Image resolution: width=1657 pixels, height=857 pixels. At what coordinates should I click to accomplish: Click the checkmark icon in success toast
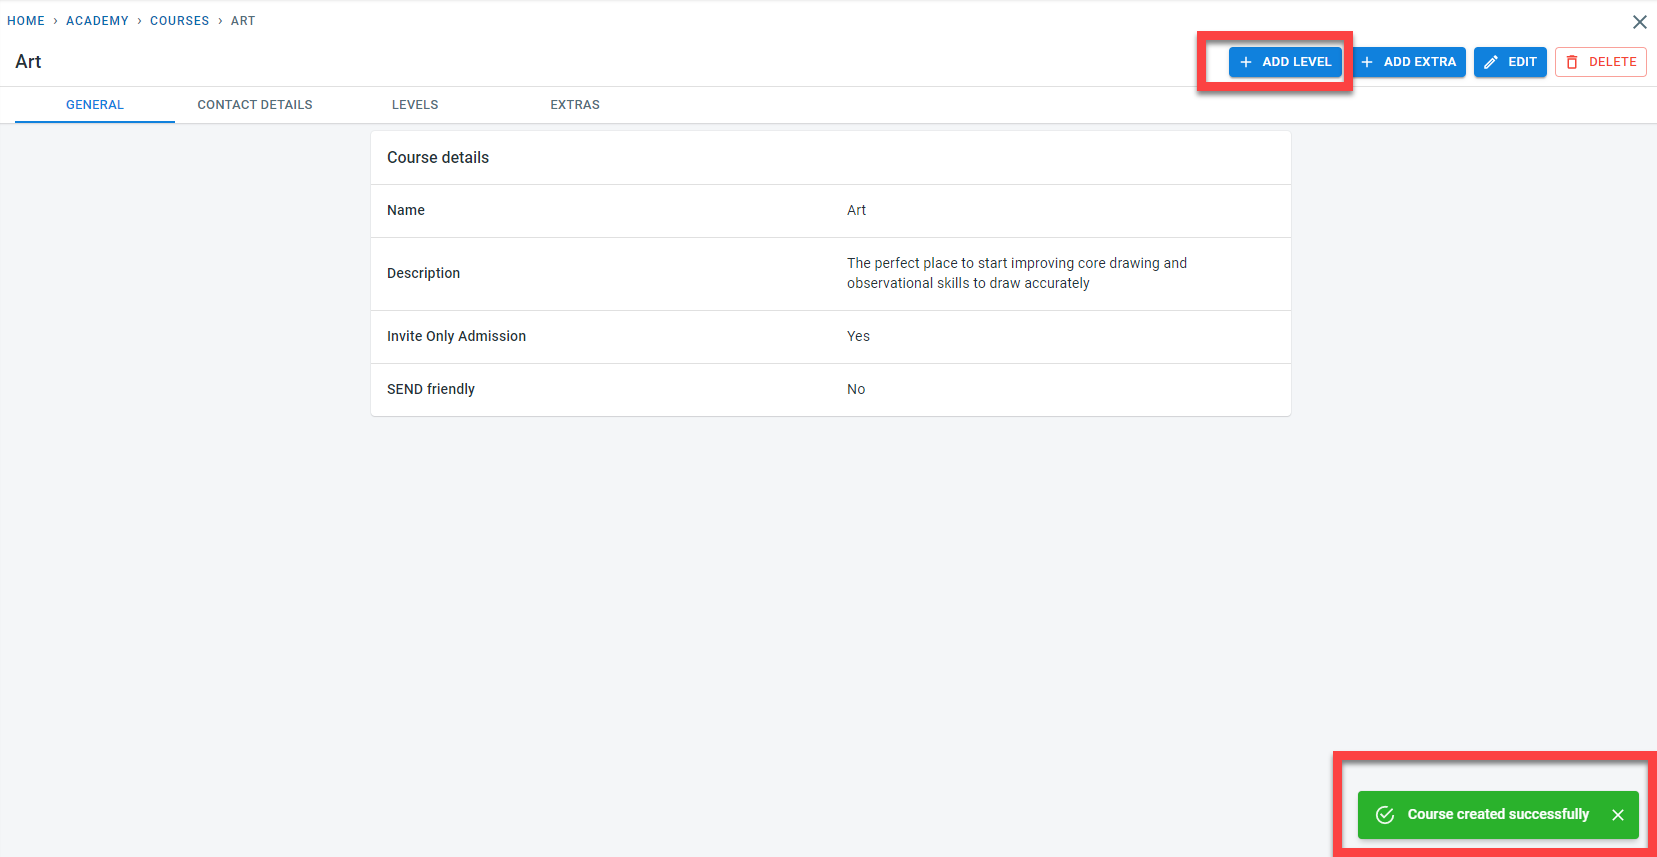(x=1385, y=815)
